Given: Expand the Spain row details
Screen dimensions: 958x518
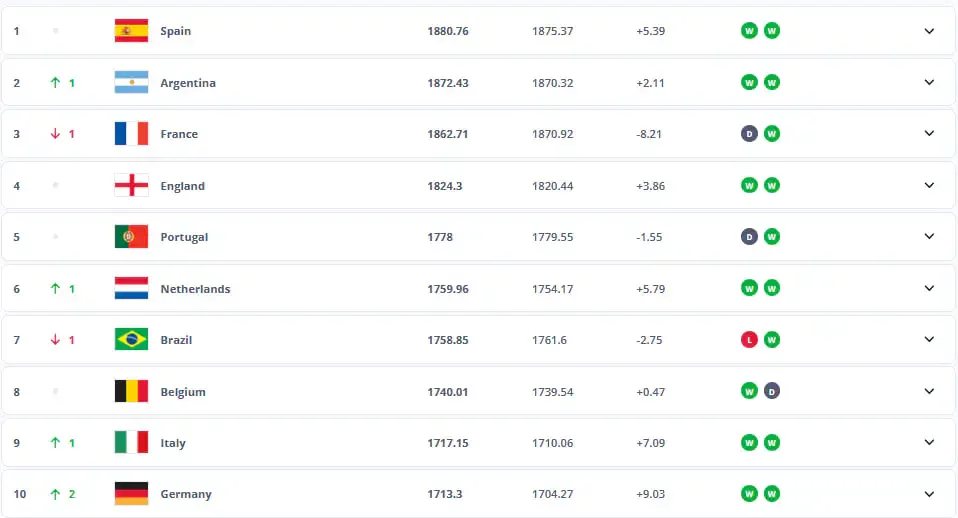Looking at the screenshot, I should pyautogui.click(x=929, y=31).
